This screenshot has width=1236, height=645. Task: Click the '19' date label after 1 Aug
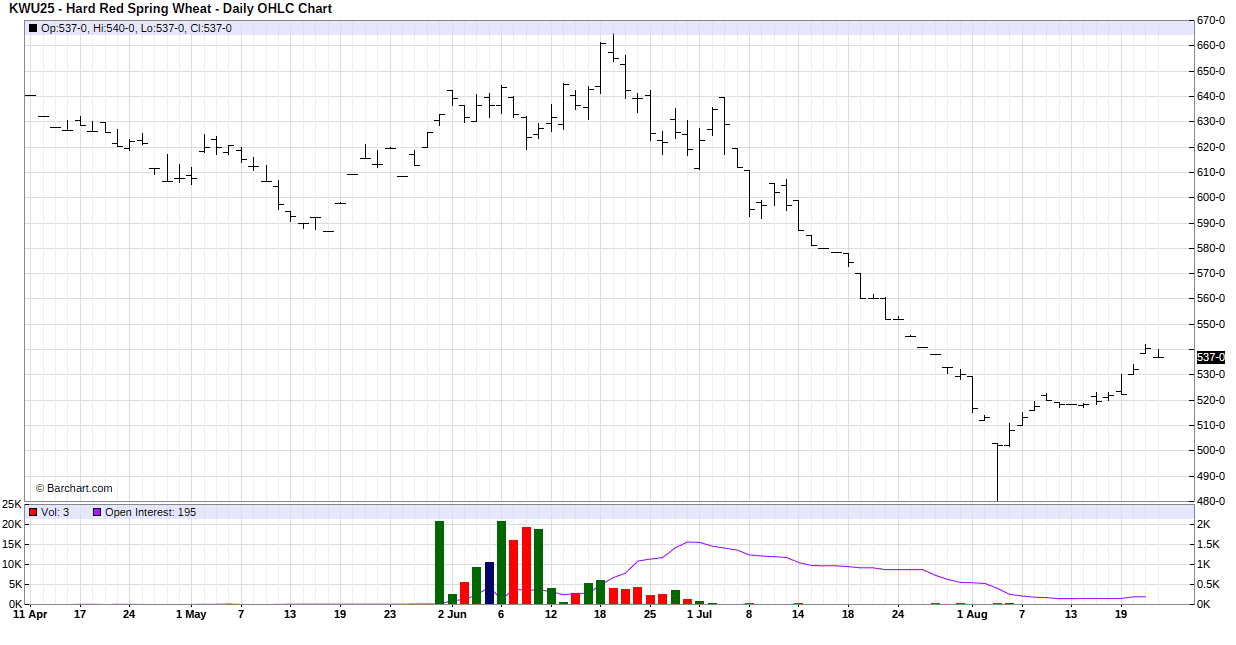click(x=1121, y=615)
